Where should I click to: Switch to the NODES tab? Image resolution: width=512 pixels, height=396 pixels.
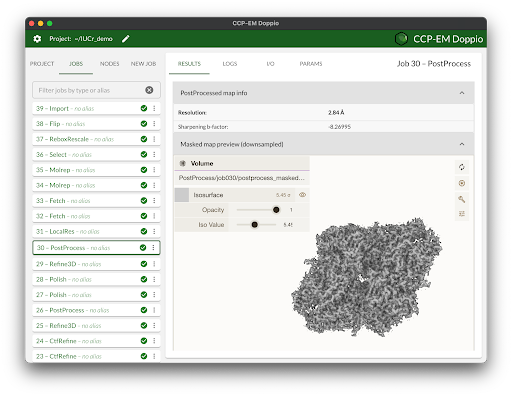click(x=110, y=64)
